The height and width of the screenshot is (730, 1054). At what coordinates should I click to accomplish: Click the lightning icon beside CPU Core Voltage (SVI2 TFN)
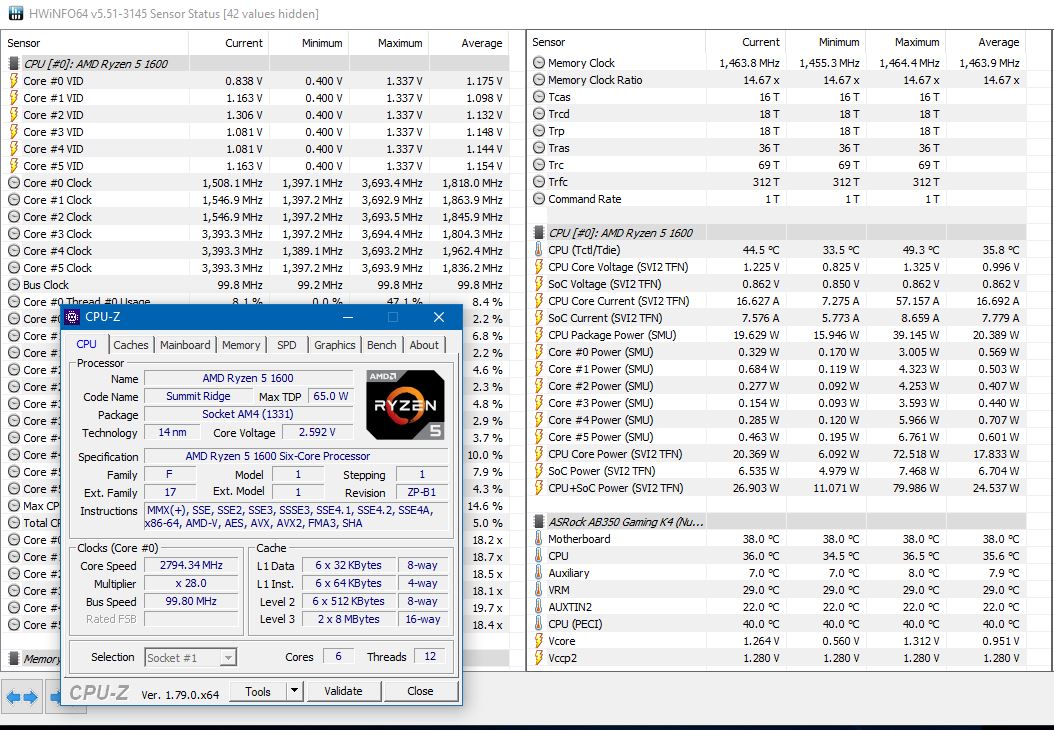point(538,267)
